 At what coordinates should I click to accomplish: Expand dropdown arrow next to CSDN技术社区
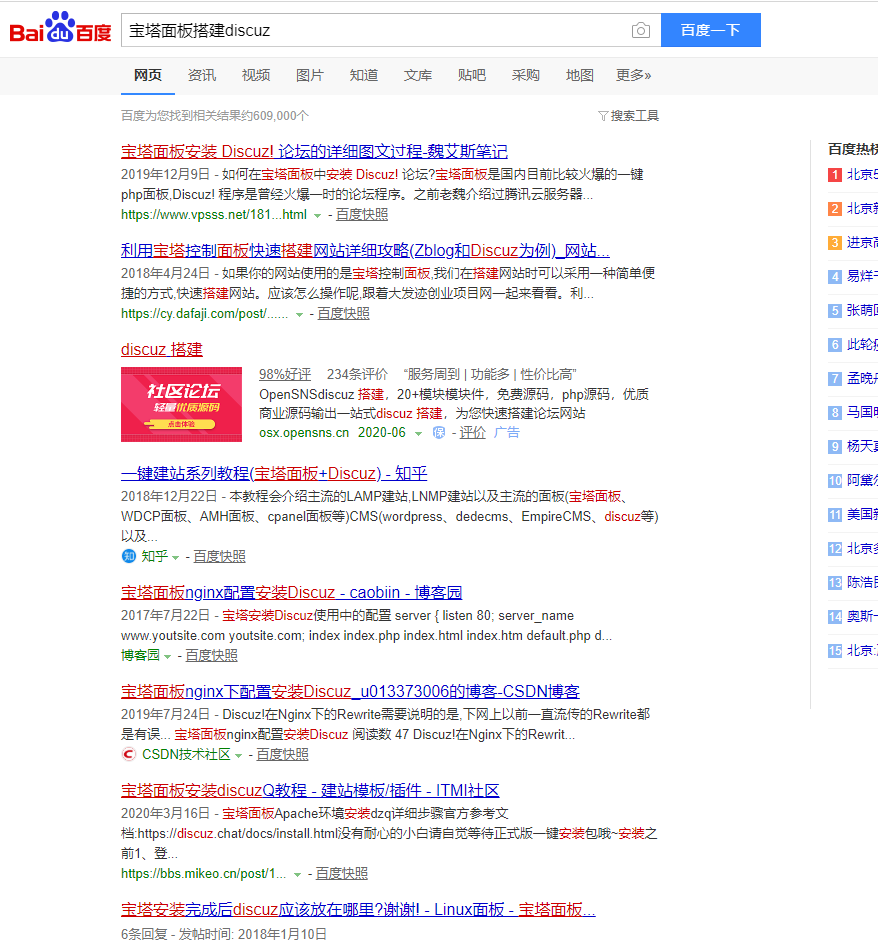pos(238,756)
